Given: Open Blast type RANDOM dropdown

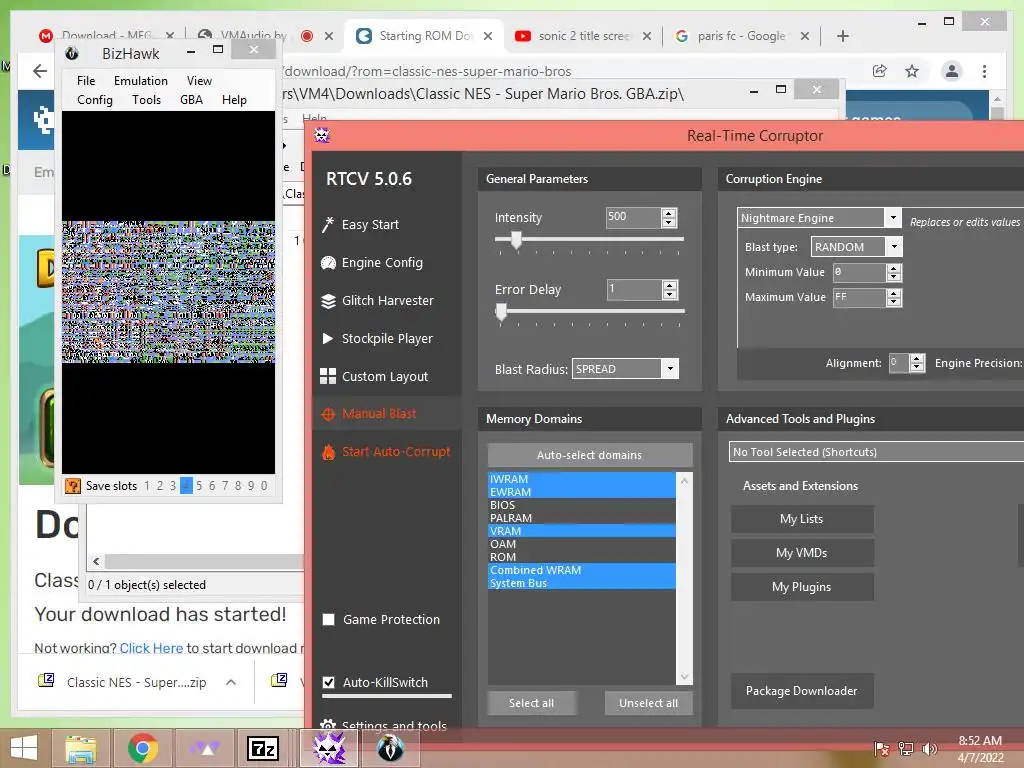Looking at the screenshot, I should [x=894, y=247].
